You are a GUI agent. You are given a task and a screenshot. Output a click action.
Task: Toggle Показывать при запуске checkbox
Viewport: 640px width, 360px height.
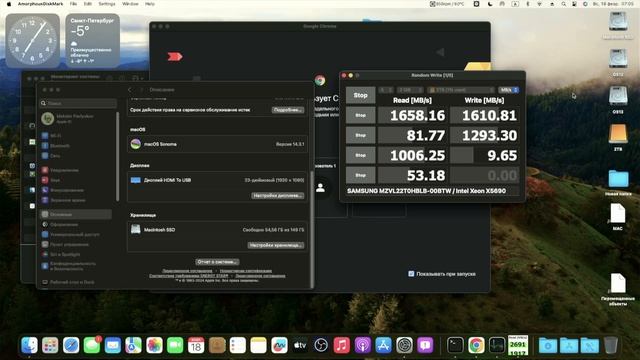(411, 274)
